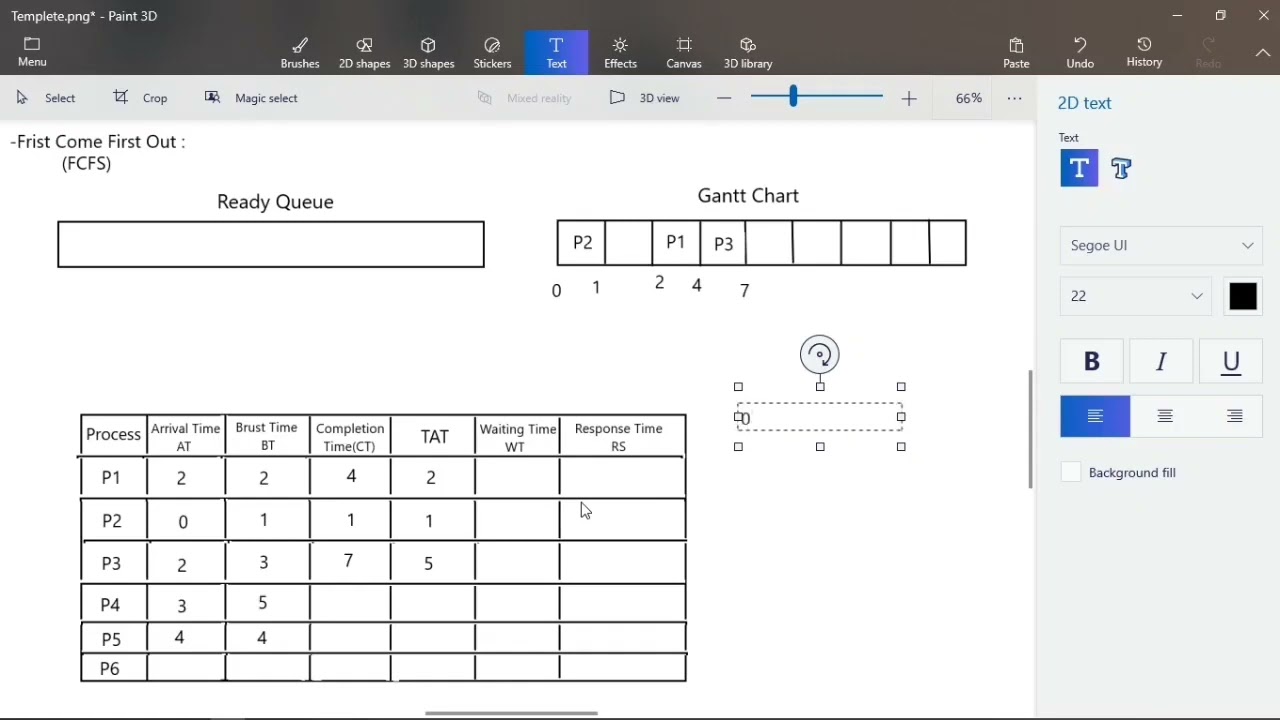The image size is (1280, 720).
Task: Click the 'Completion Time(CT)' column header
Action: coord(350,437)
